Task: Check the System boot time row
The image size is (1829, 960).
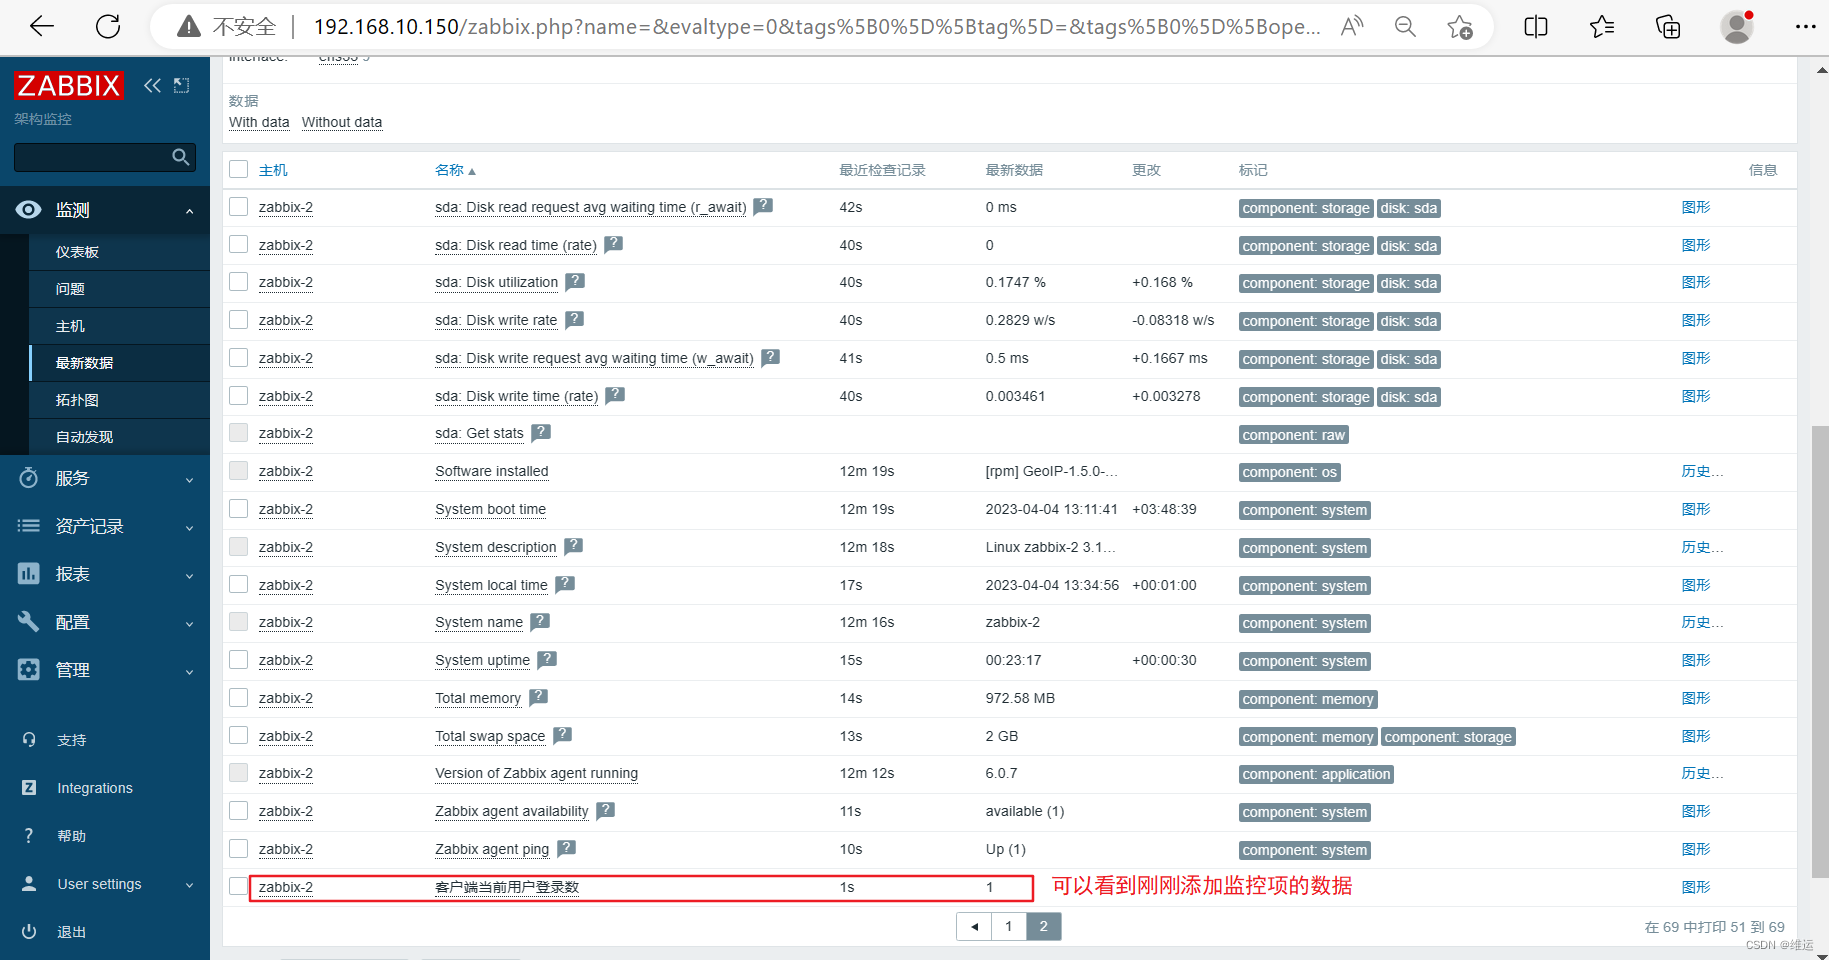Action: tap(238, 509)
